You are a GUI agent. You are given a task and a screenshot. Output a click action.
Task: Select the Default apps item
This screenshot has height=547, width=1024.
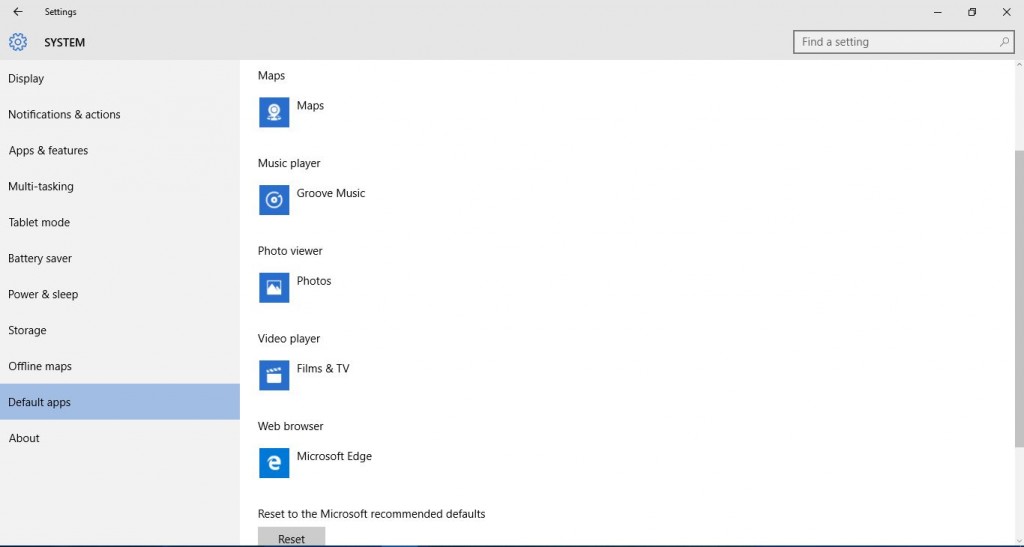point(120,402)
